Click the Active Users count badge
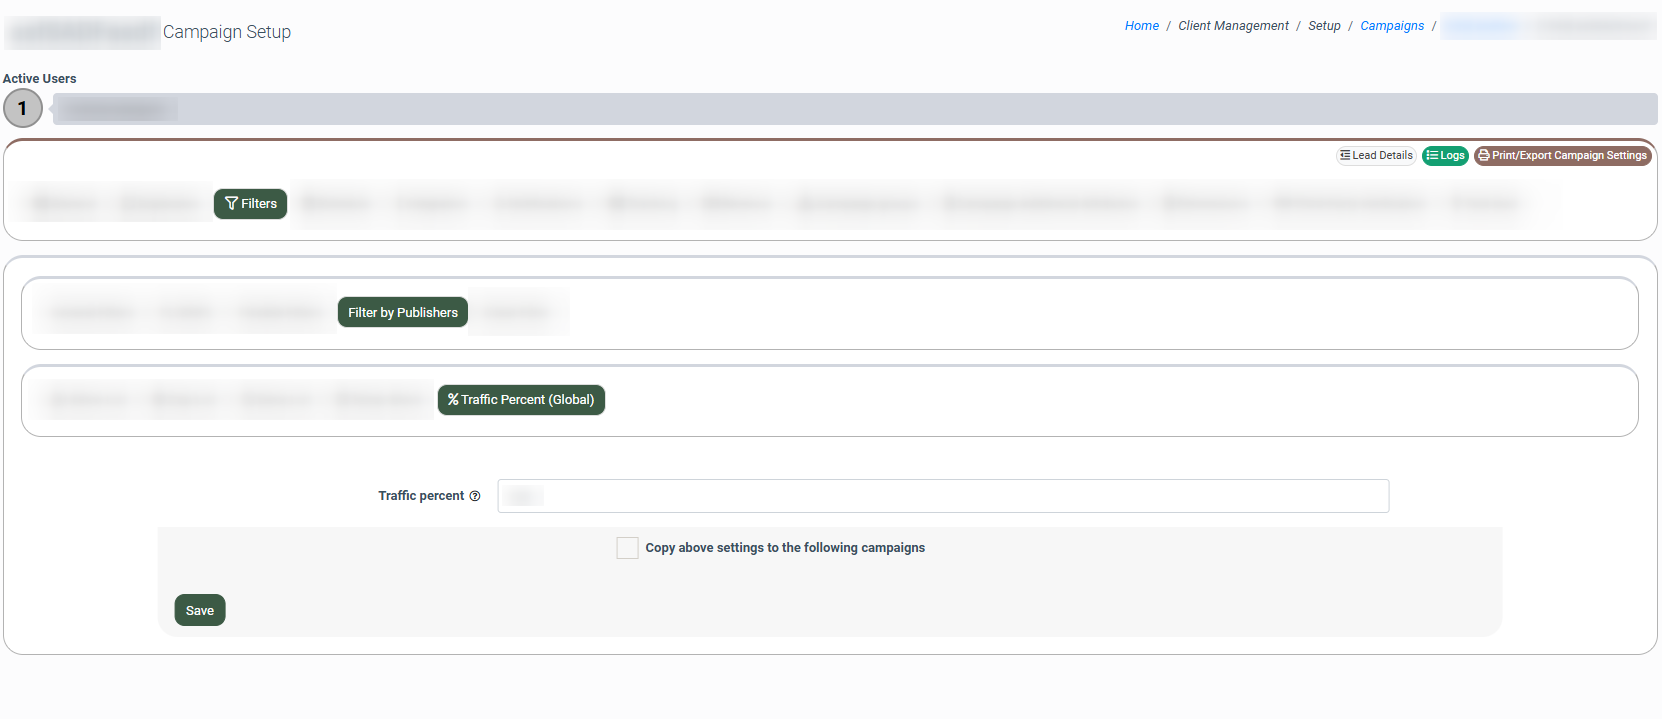This screenshot has height=719, width=1662. click(x=23, y=109)
